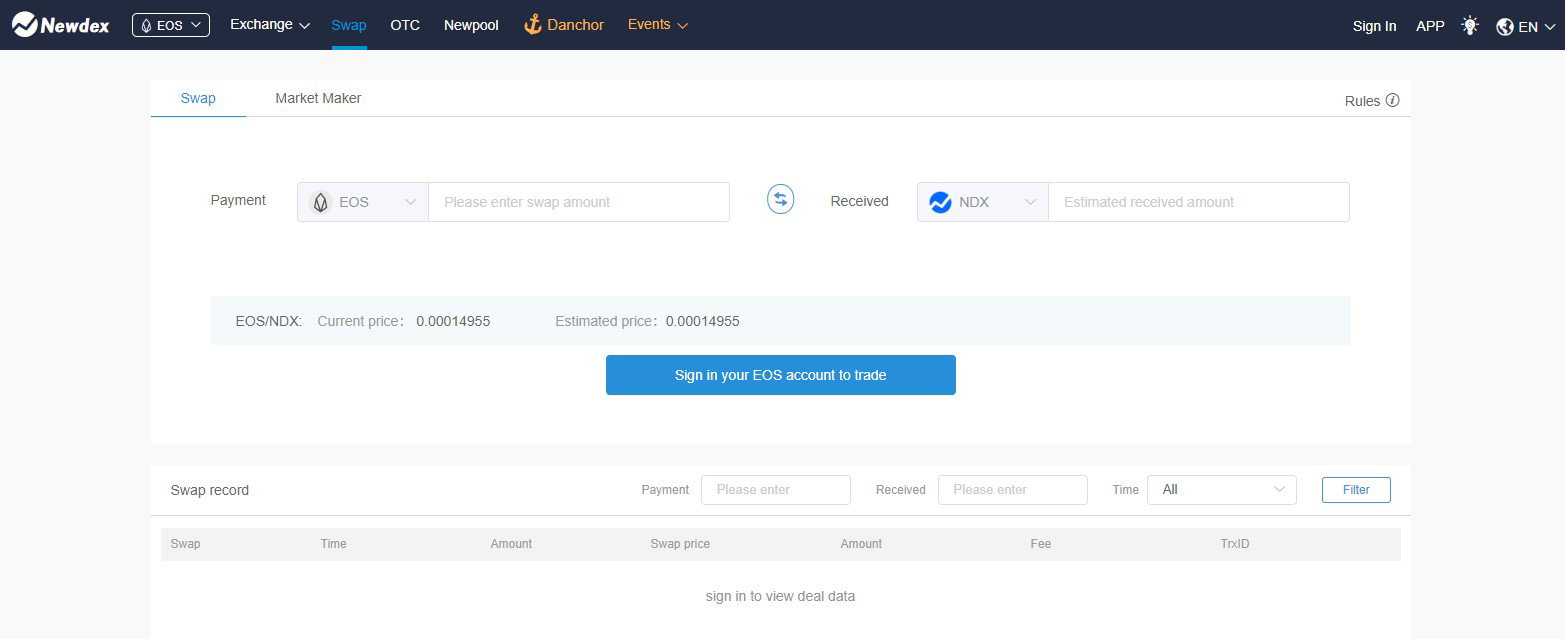
Task: Click the Received filter input in Swap record
Action: 1013,490
